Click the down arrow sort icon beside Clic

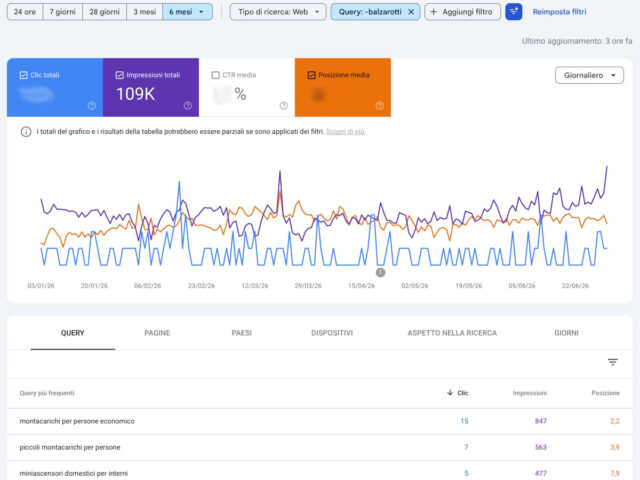450,392
